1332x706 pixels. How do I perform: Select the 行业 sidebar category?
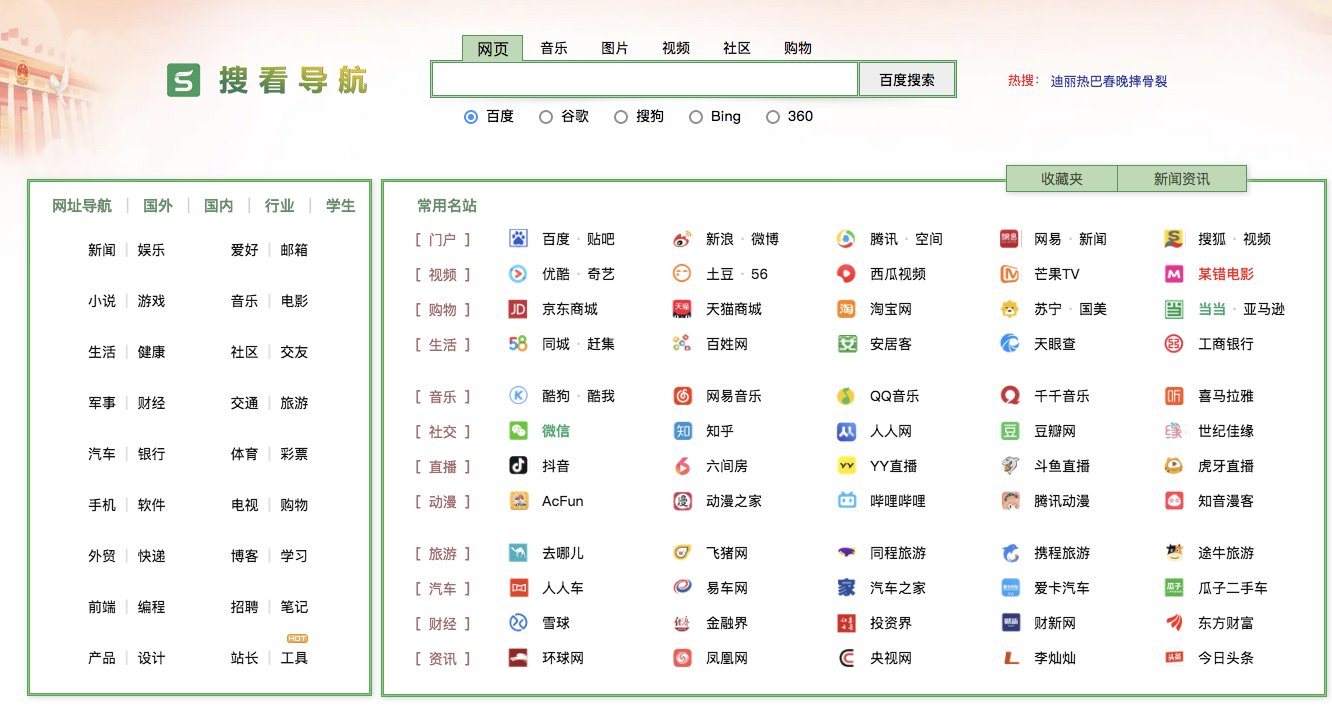(x=280, y=206)
